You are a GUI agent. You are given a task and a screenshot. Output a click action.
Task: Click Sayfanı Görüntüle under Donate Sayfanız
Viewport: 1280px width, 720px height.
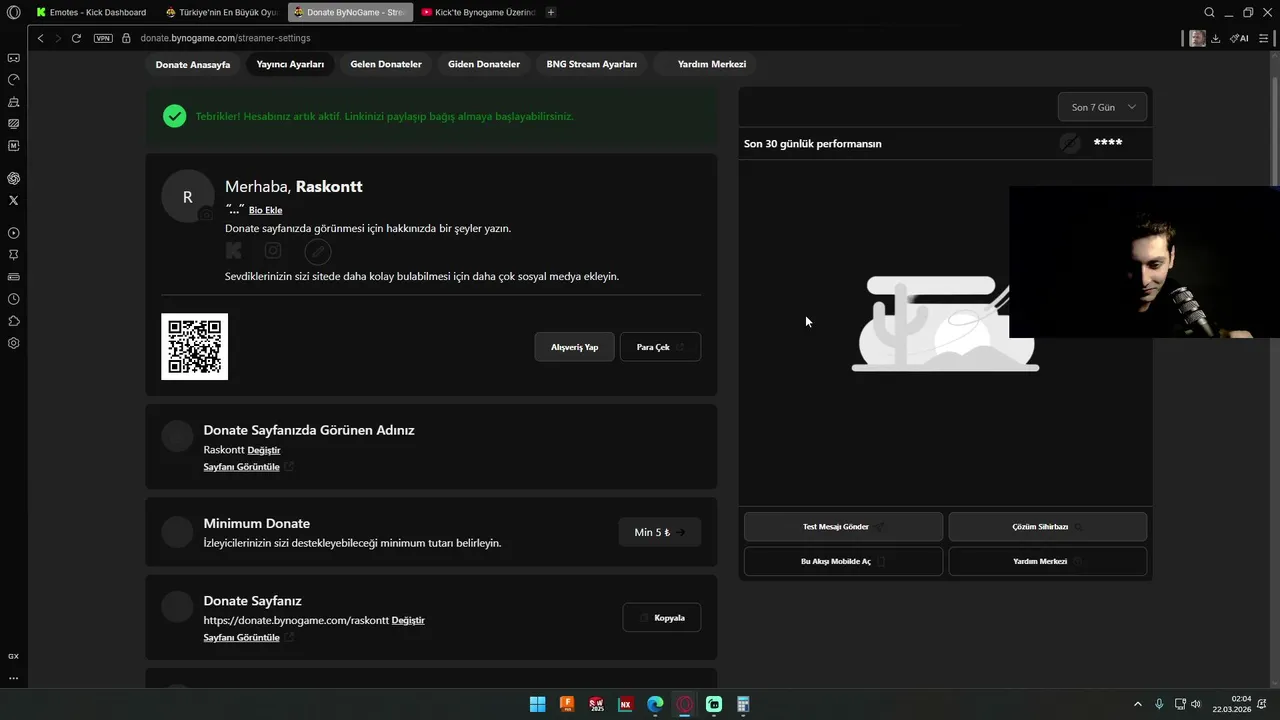(x=241, y=637)
